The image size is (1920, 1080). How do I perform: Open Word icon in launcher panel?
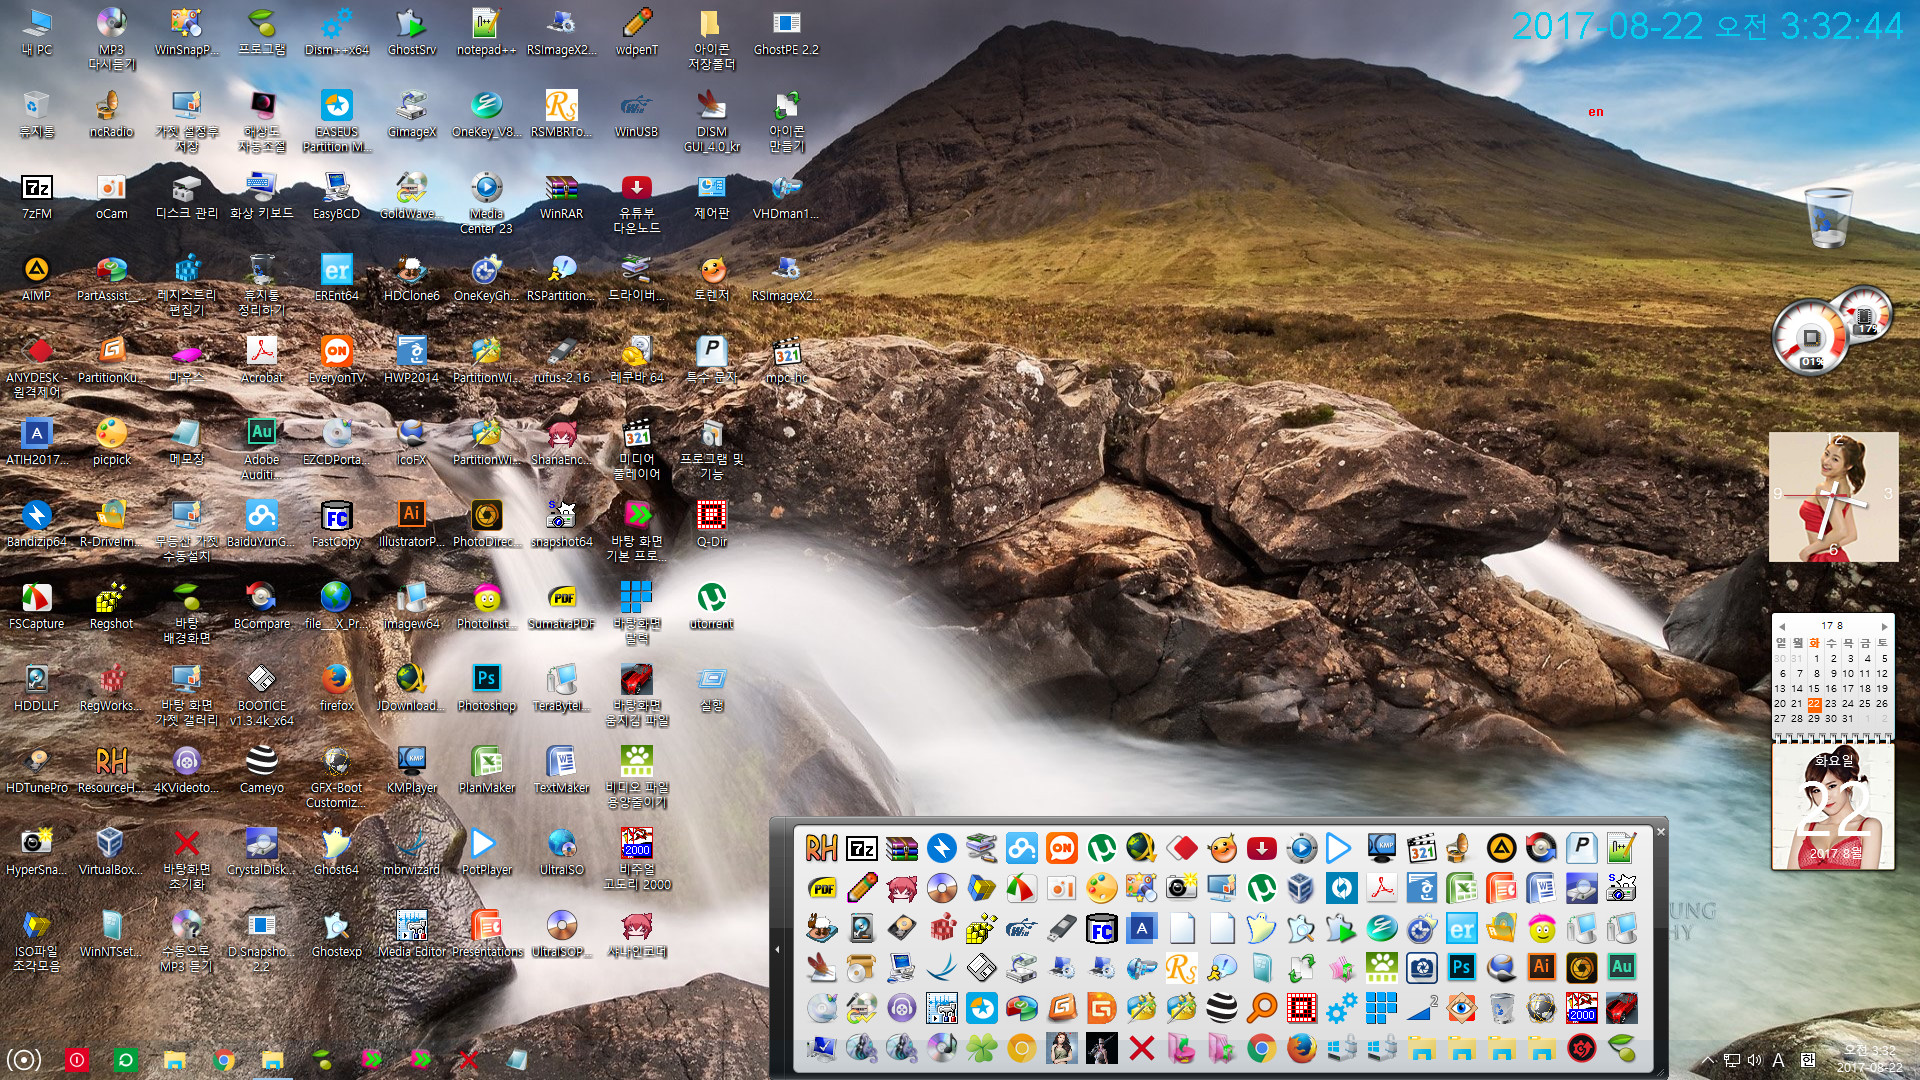[x=1541, y=888]
